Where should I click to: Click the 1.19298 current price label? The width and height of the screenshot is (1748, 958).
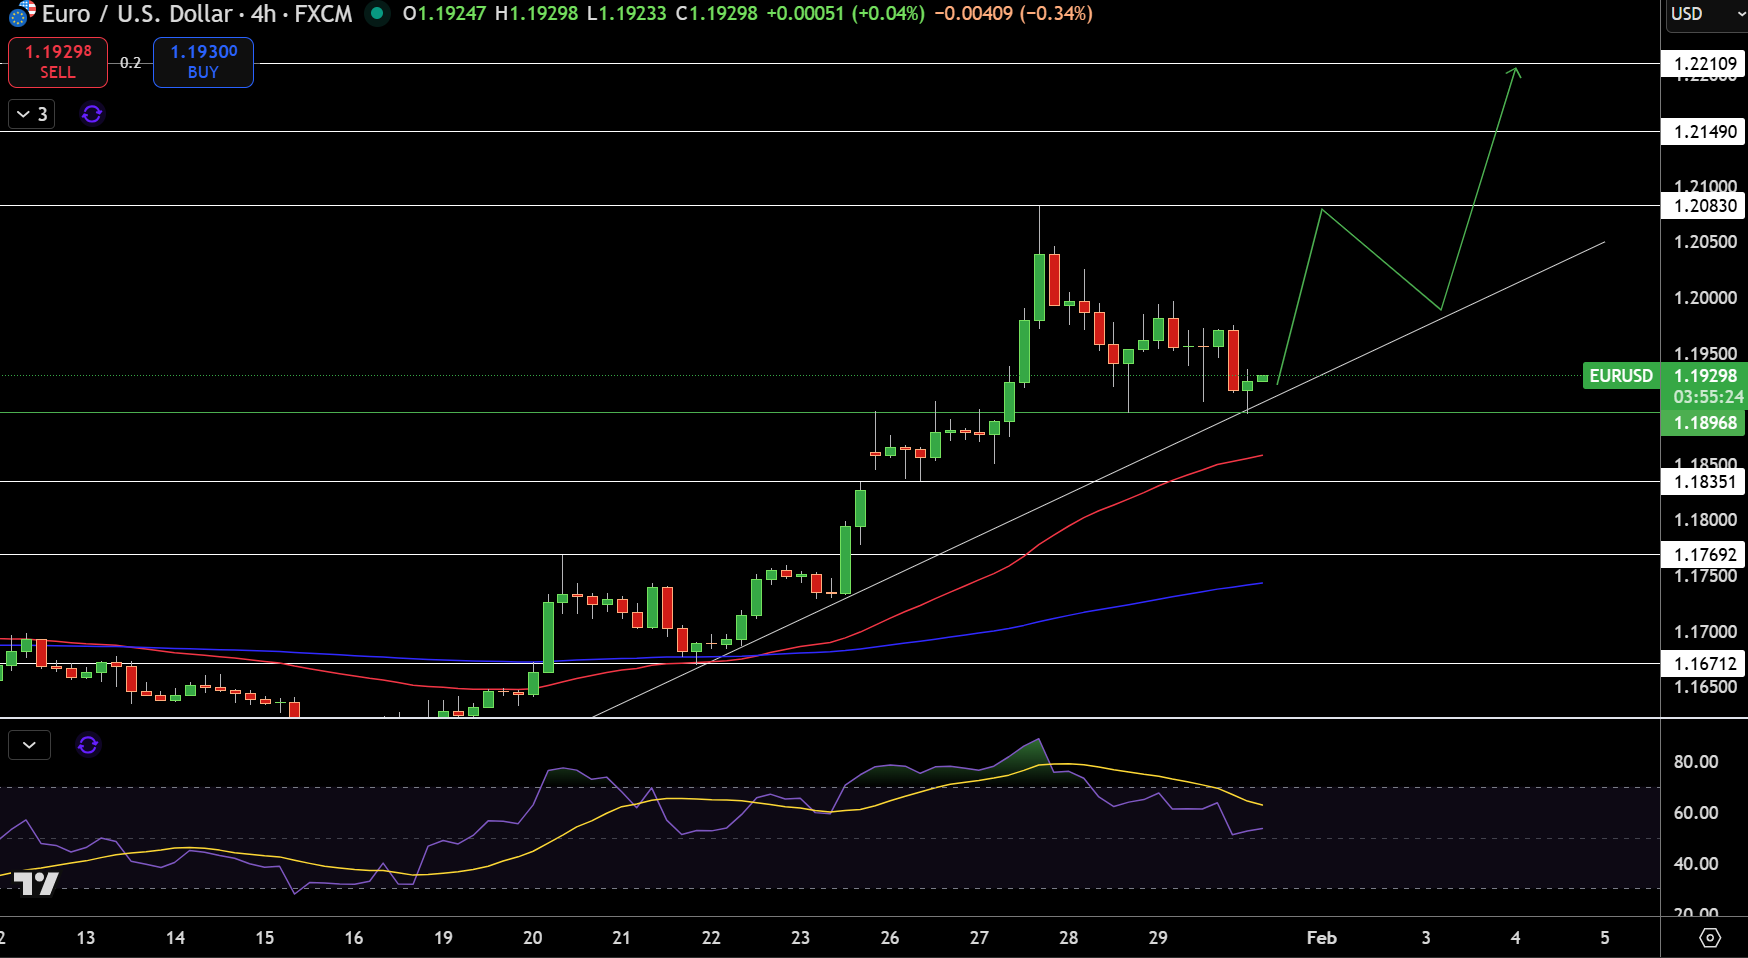1705,376
